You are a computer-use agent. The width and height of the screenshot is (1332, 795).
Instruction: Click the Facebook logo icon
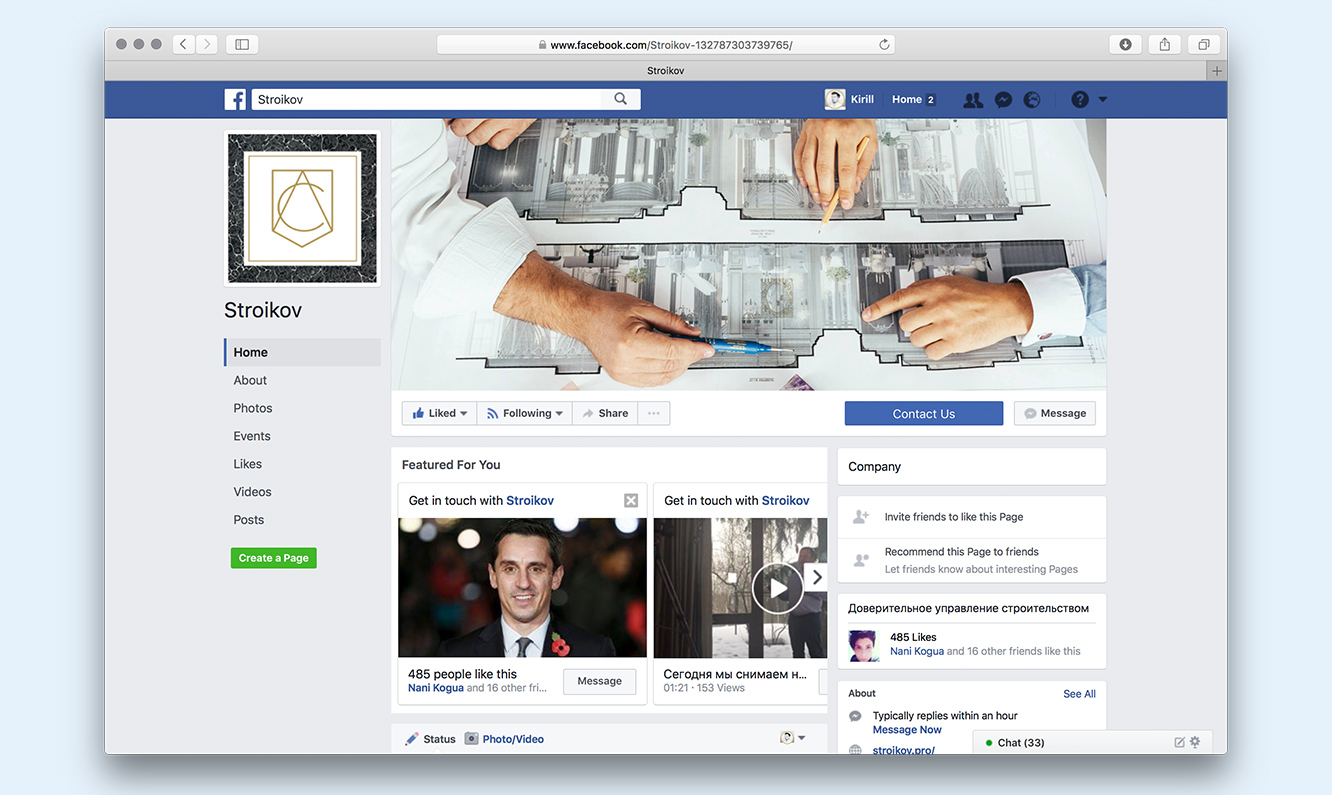pos(235,99)
